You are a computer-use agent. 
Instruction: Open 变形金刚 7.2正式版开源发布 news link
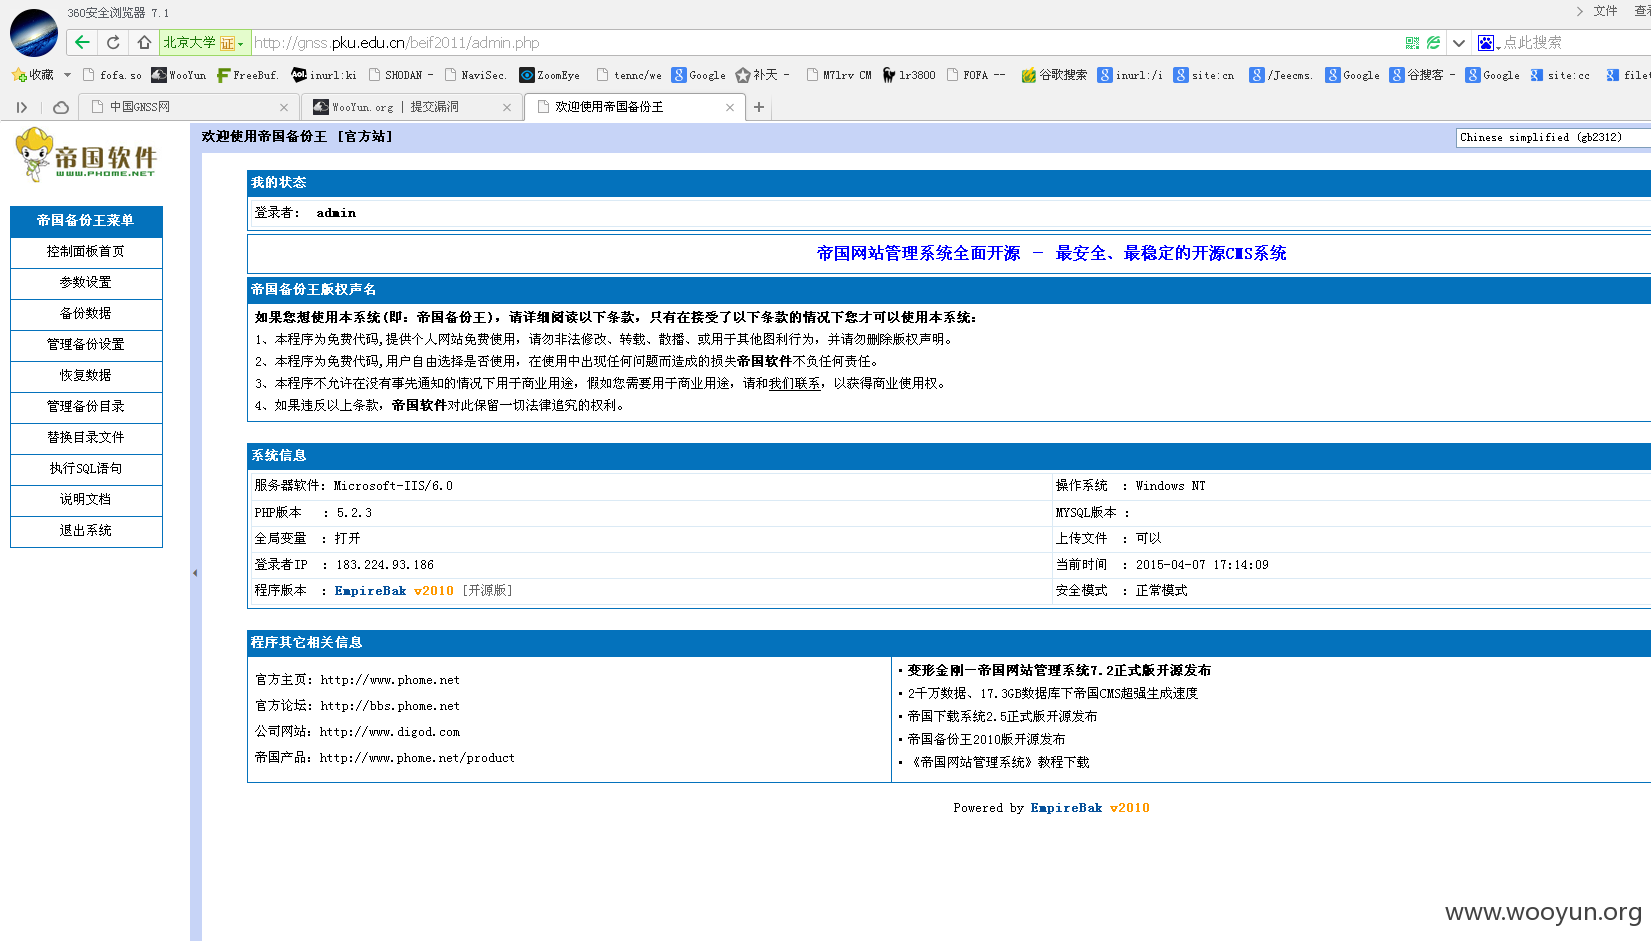pos(1059,671)
